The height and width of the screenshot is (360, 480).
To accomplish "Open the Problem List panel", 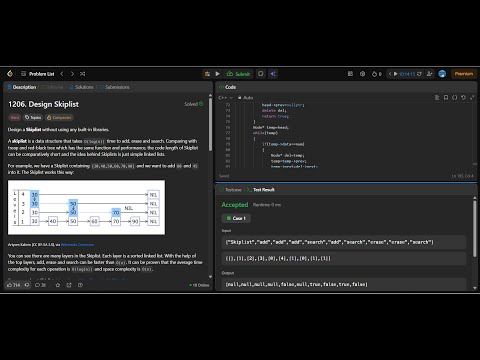I will point(38,74).
